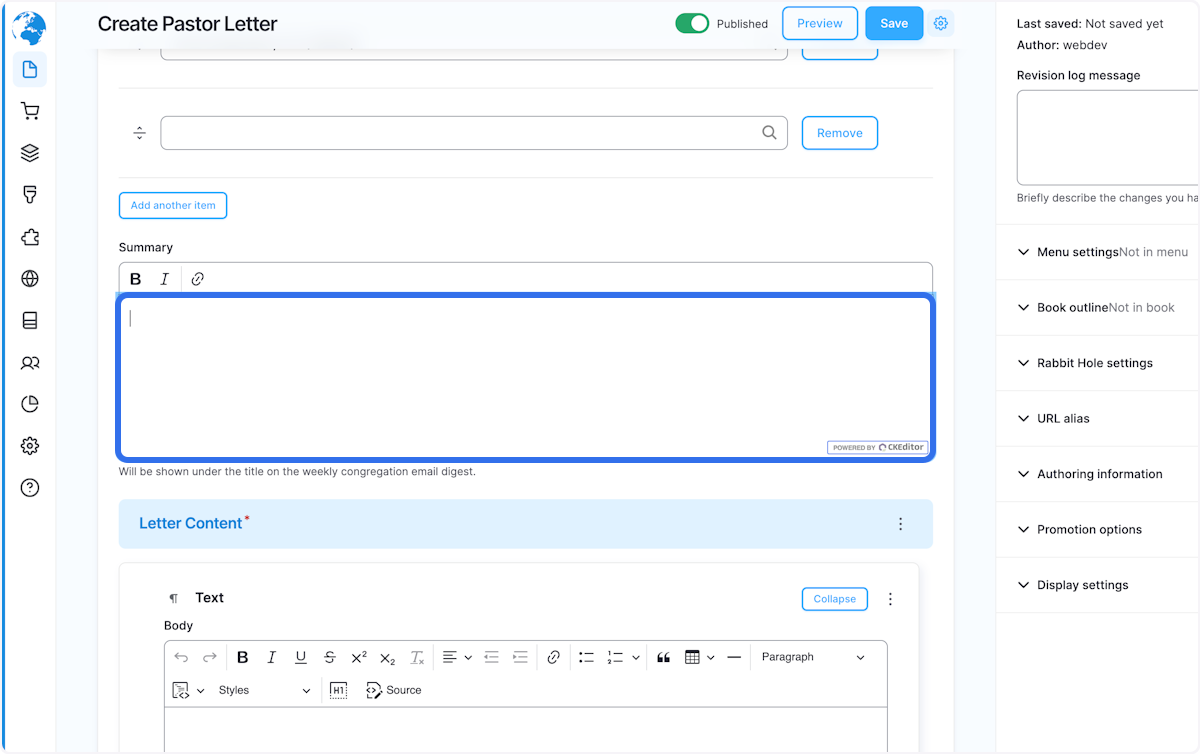Image resolution: width=1200 pixels, height=754 pixels.
Task: Select the People icon in the left sidebar
Action: pyautogui.click(x=30, y=362)
